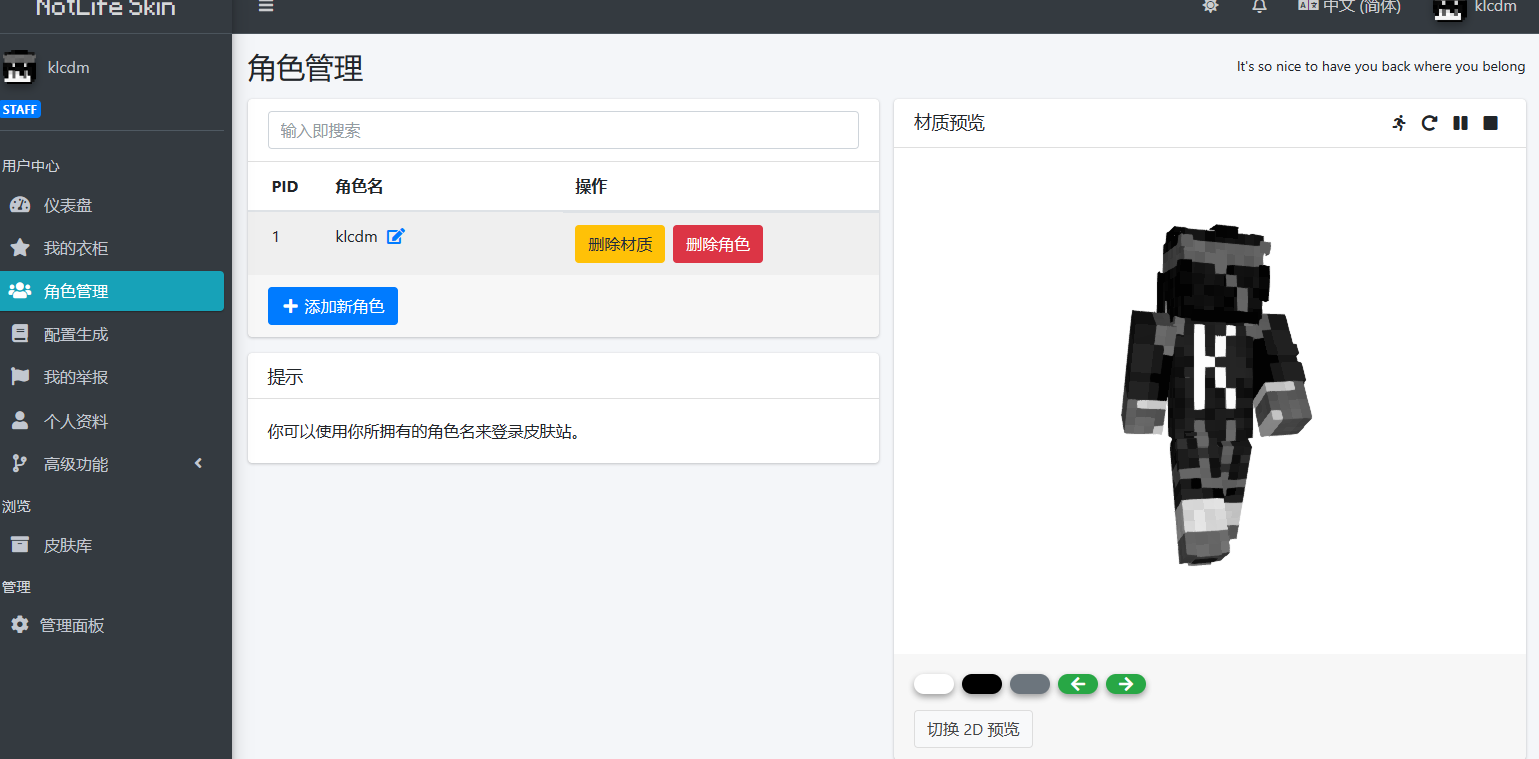Viewport: 1539px width, 759px height.
Task: Toggle dark mode theme icon
Action: 1211,6
